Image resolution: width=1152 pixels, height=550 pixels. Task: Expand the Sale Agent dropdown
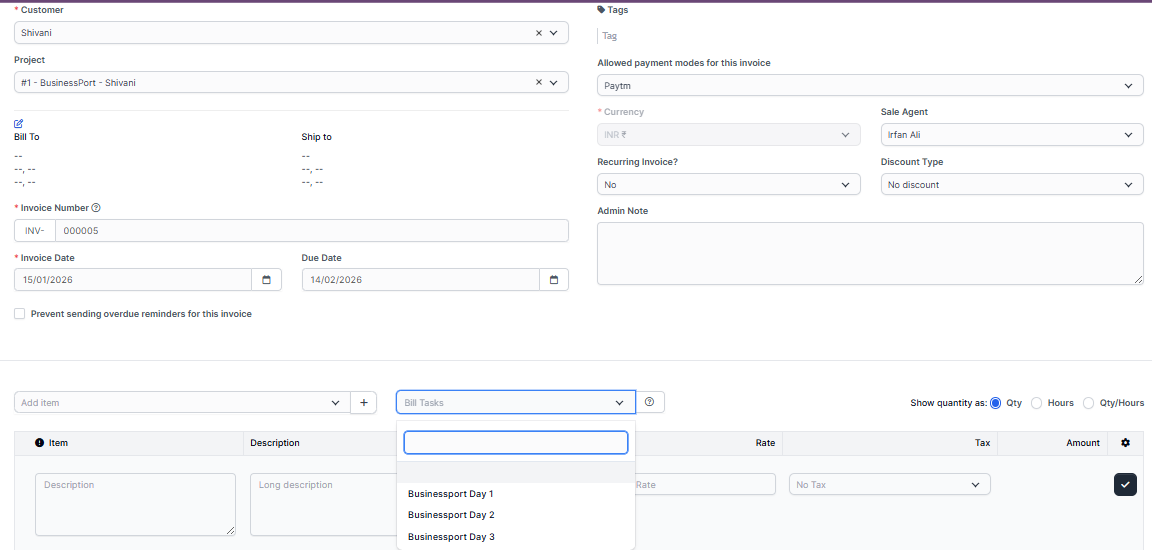(1011, 135)
